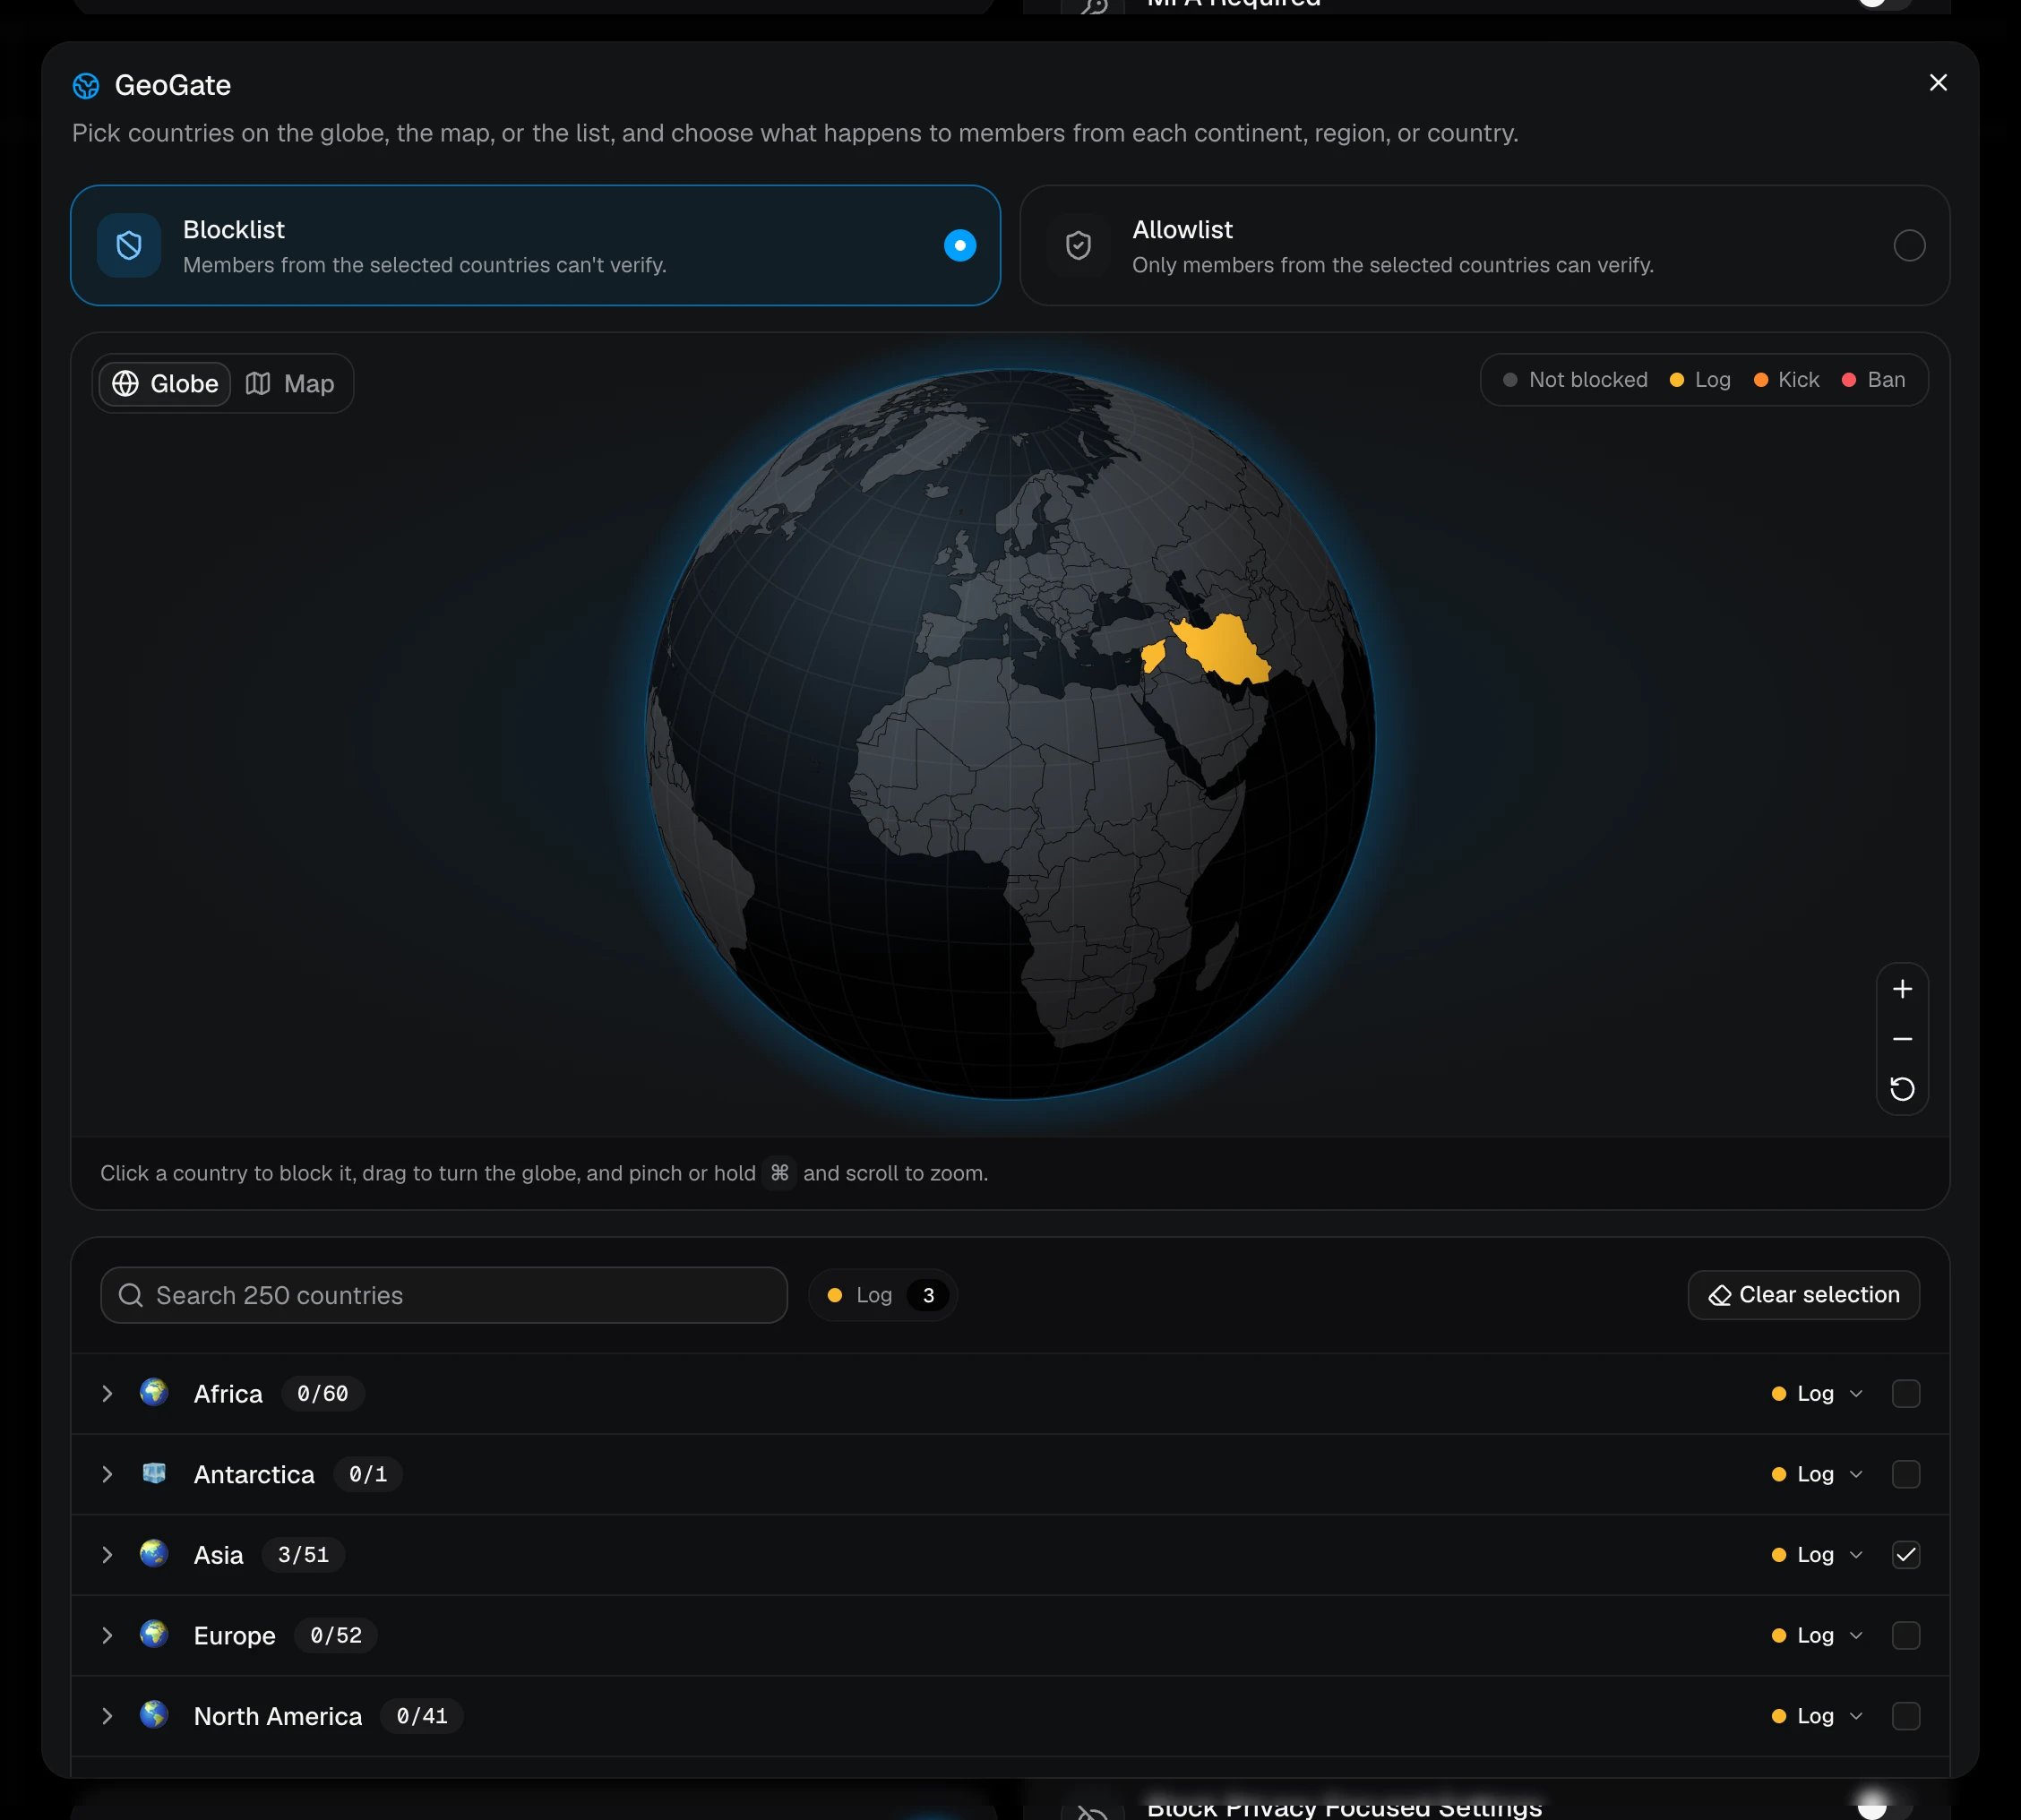Click the Not blocked legend item
Viewport: 2021px width, 1820px height.
[x=1575, y=380]
